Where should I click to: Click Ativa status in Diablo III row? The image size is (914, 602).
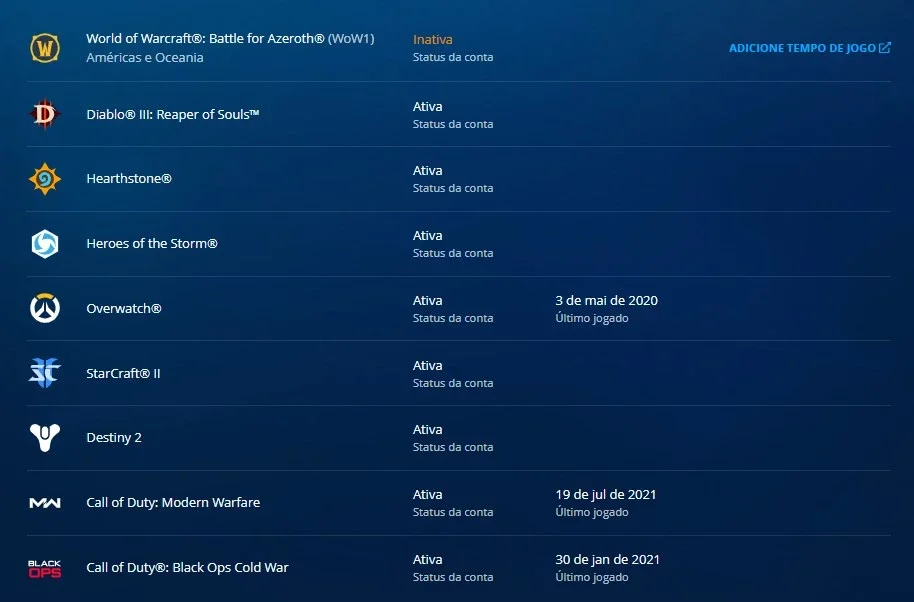(x=427, y=107)
